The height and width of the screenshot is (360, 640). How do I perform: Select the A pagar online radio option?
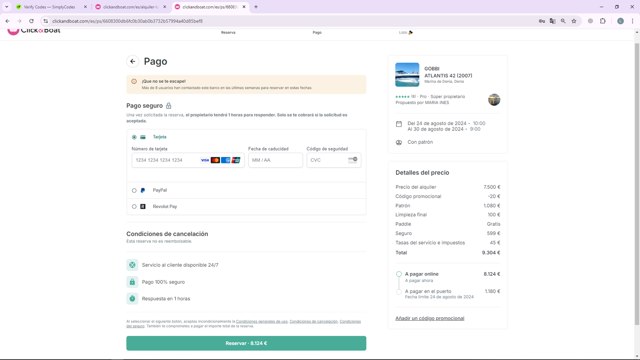tap(399, 274)
